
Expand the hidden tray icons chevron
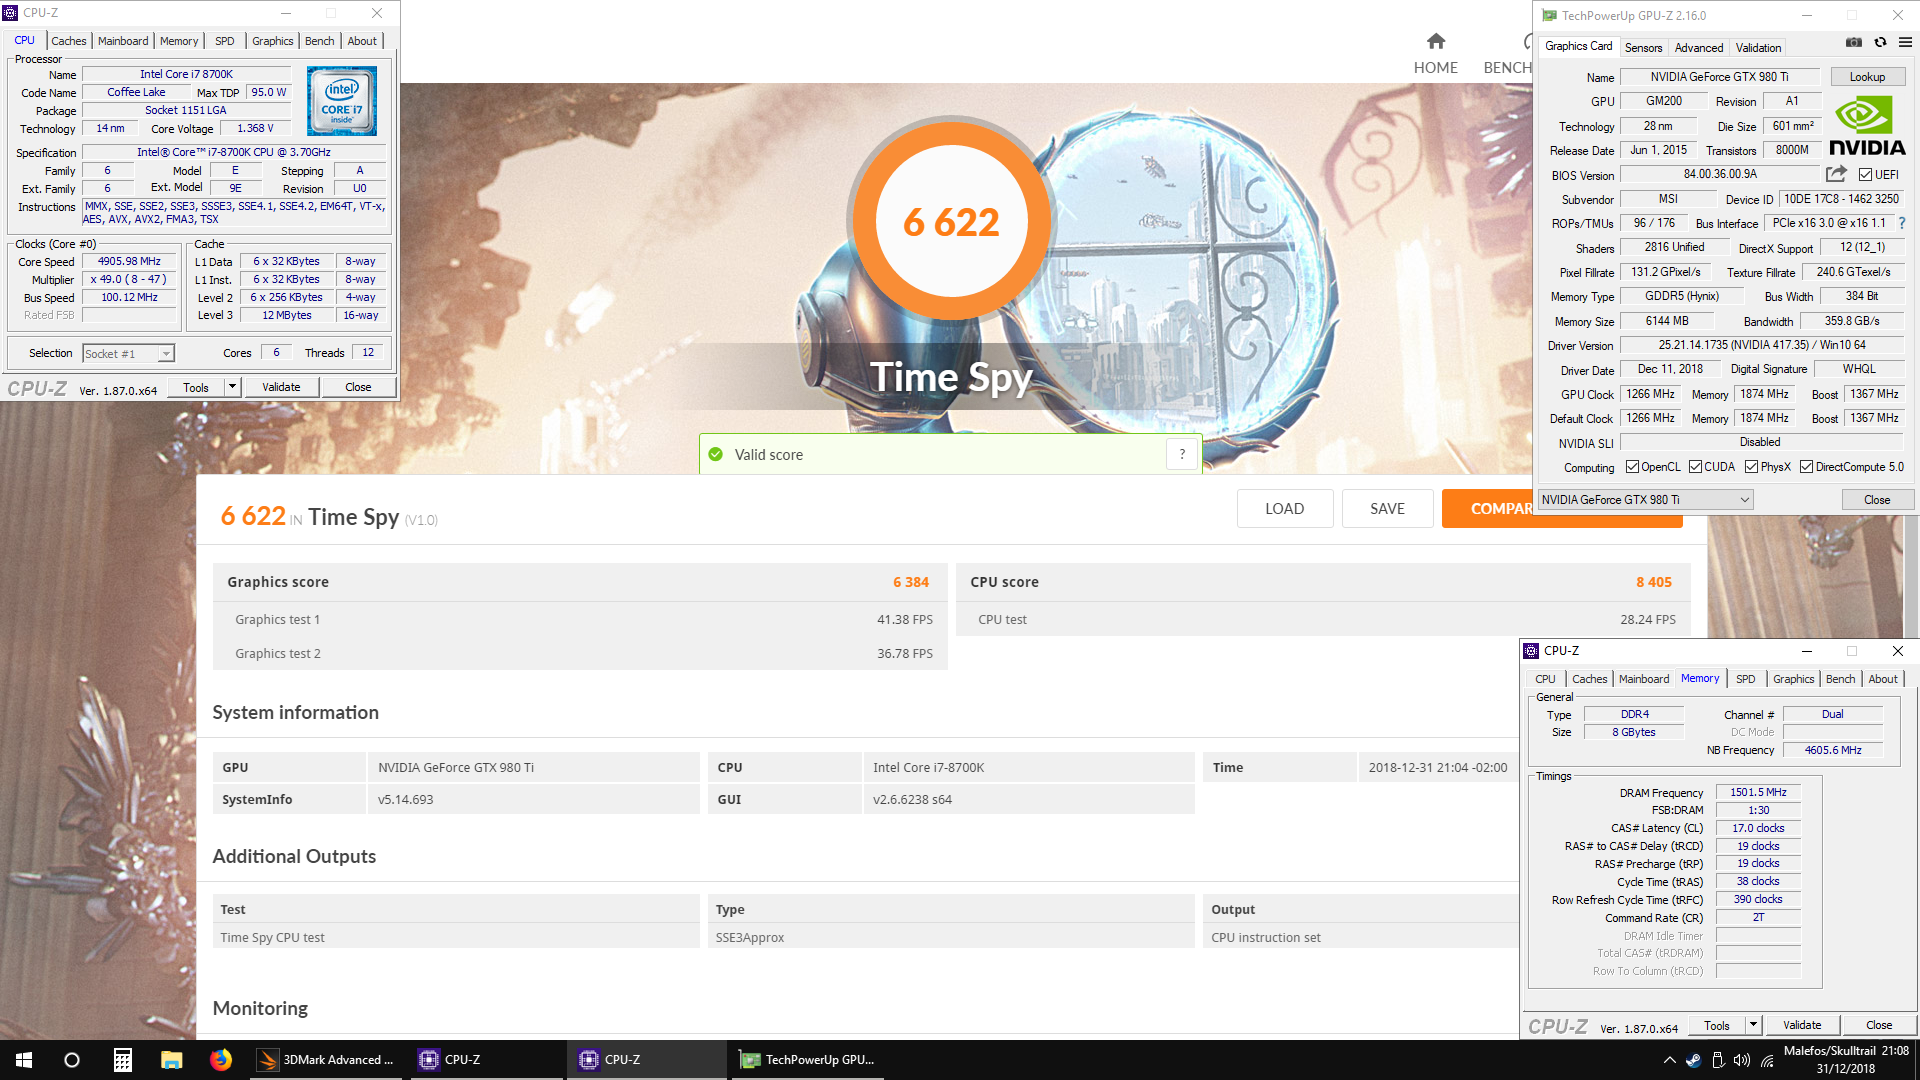pyautogui.click(x=1669, y=1060)
